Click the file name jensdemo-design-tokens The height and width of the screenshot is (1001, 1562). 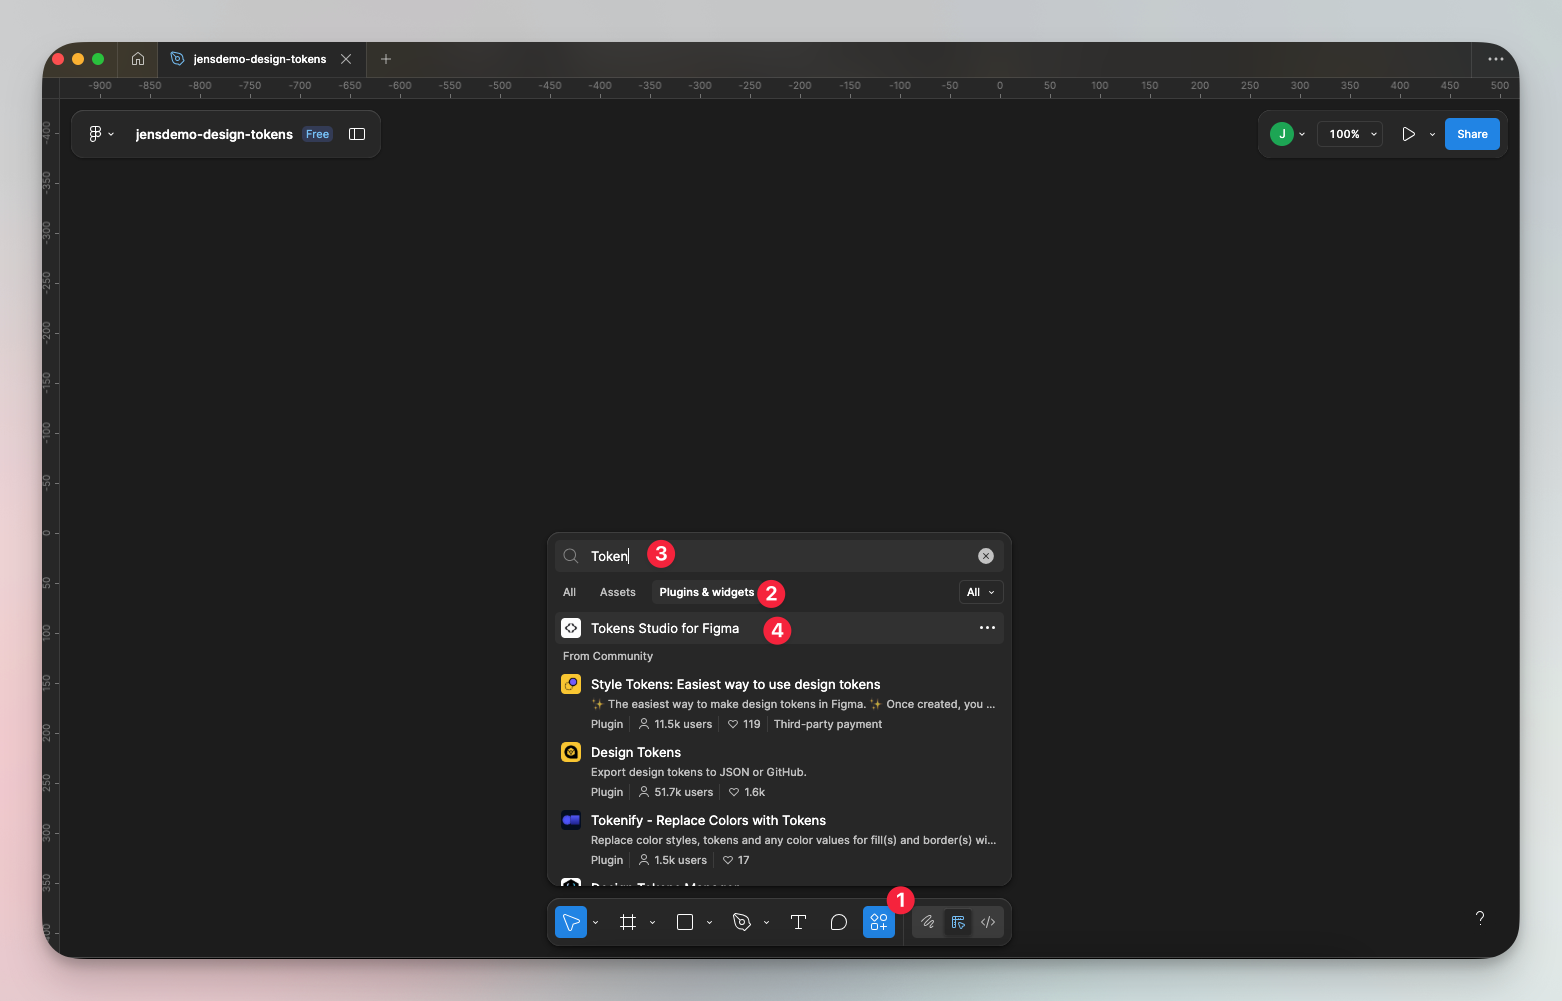click(x=214, y=134)
